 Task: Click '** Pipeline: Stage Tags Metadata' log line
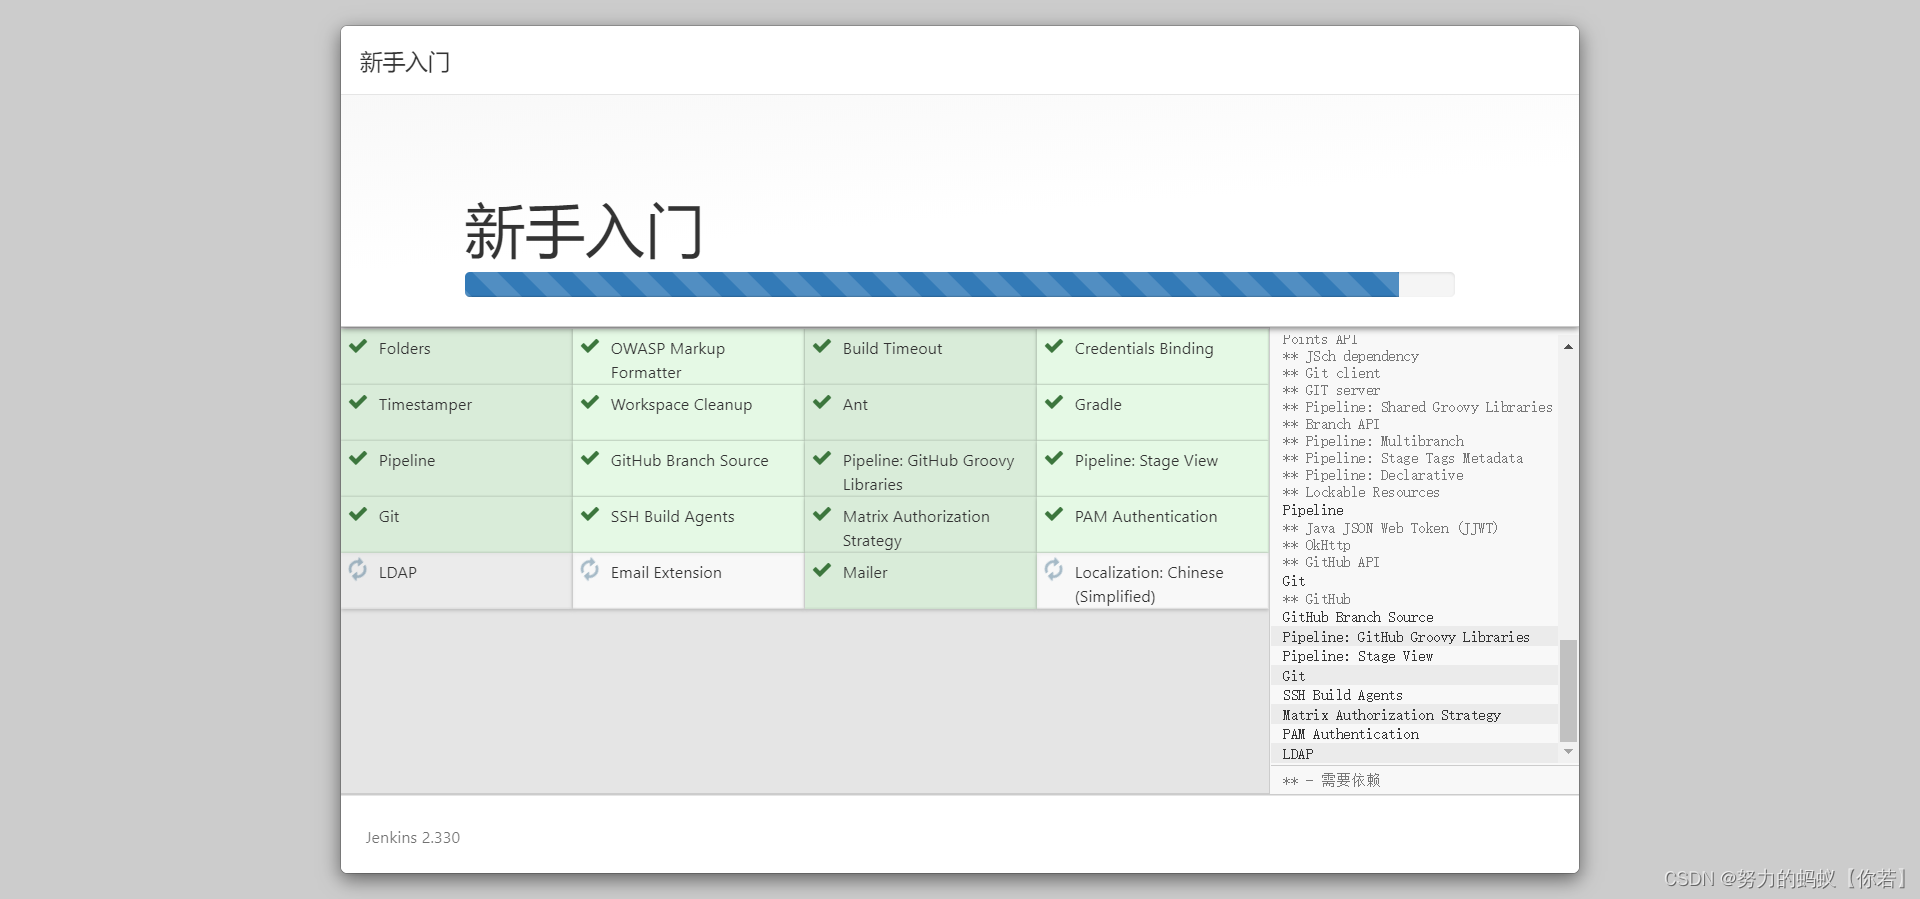click(x=1403, y=458)
